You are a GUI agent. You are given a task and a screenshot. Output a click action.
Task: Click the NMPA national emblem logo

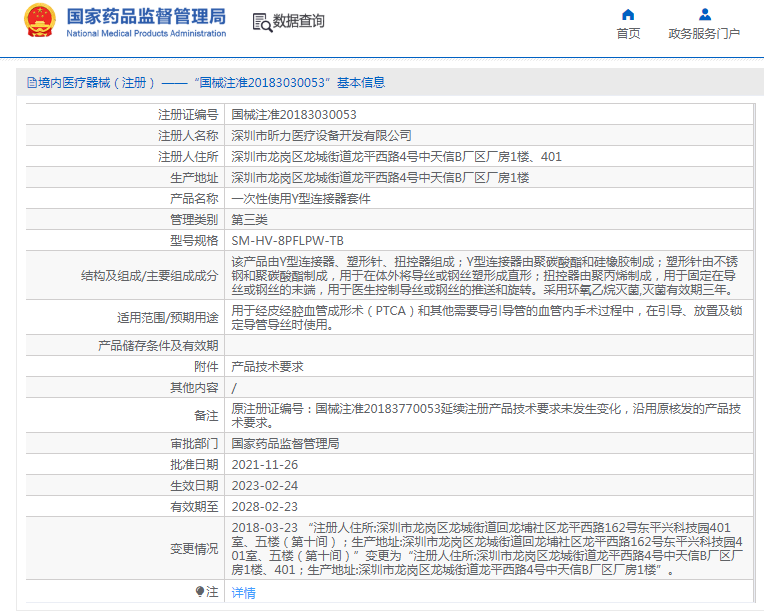pos(40,20)
